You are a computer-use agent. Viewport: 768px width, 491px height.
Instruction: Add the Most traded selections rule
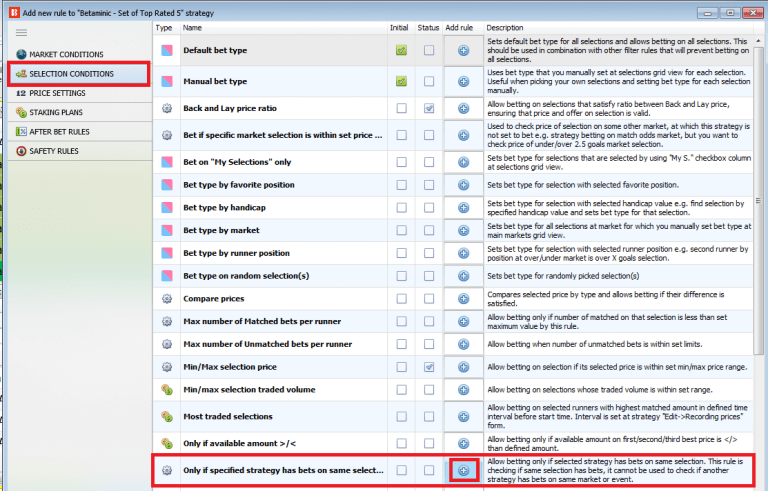(464, 414)
